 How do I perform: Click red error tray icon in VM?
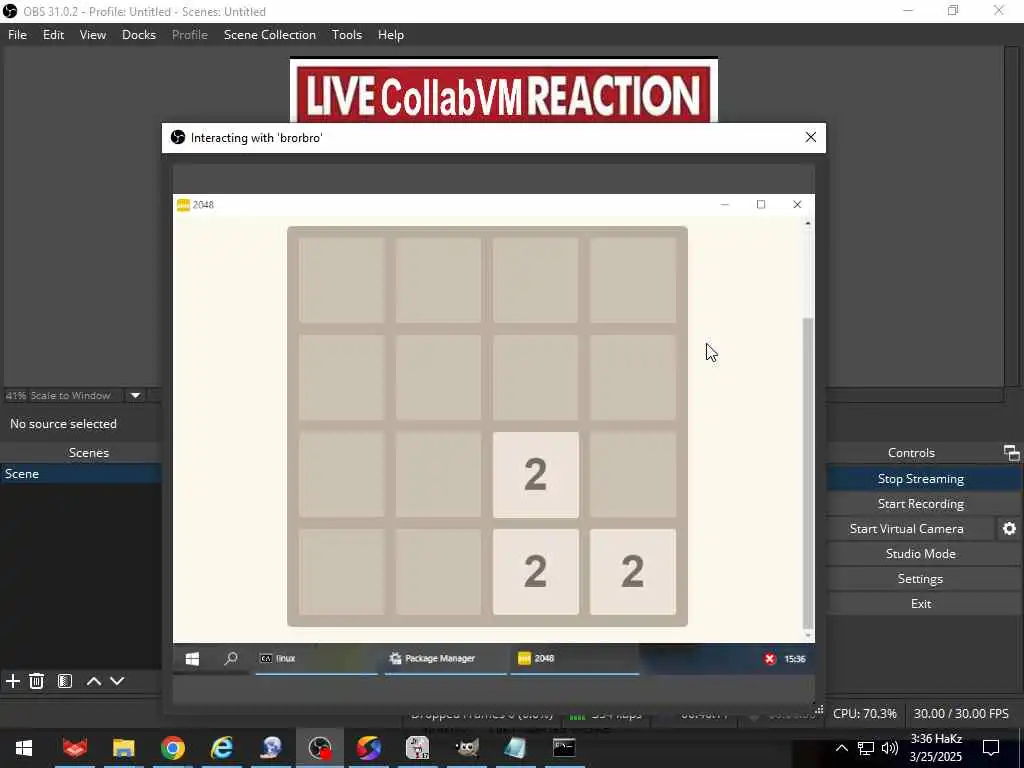coord(770,658)
